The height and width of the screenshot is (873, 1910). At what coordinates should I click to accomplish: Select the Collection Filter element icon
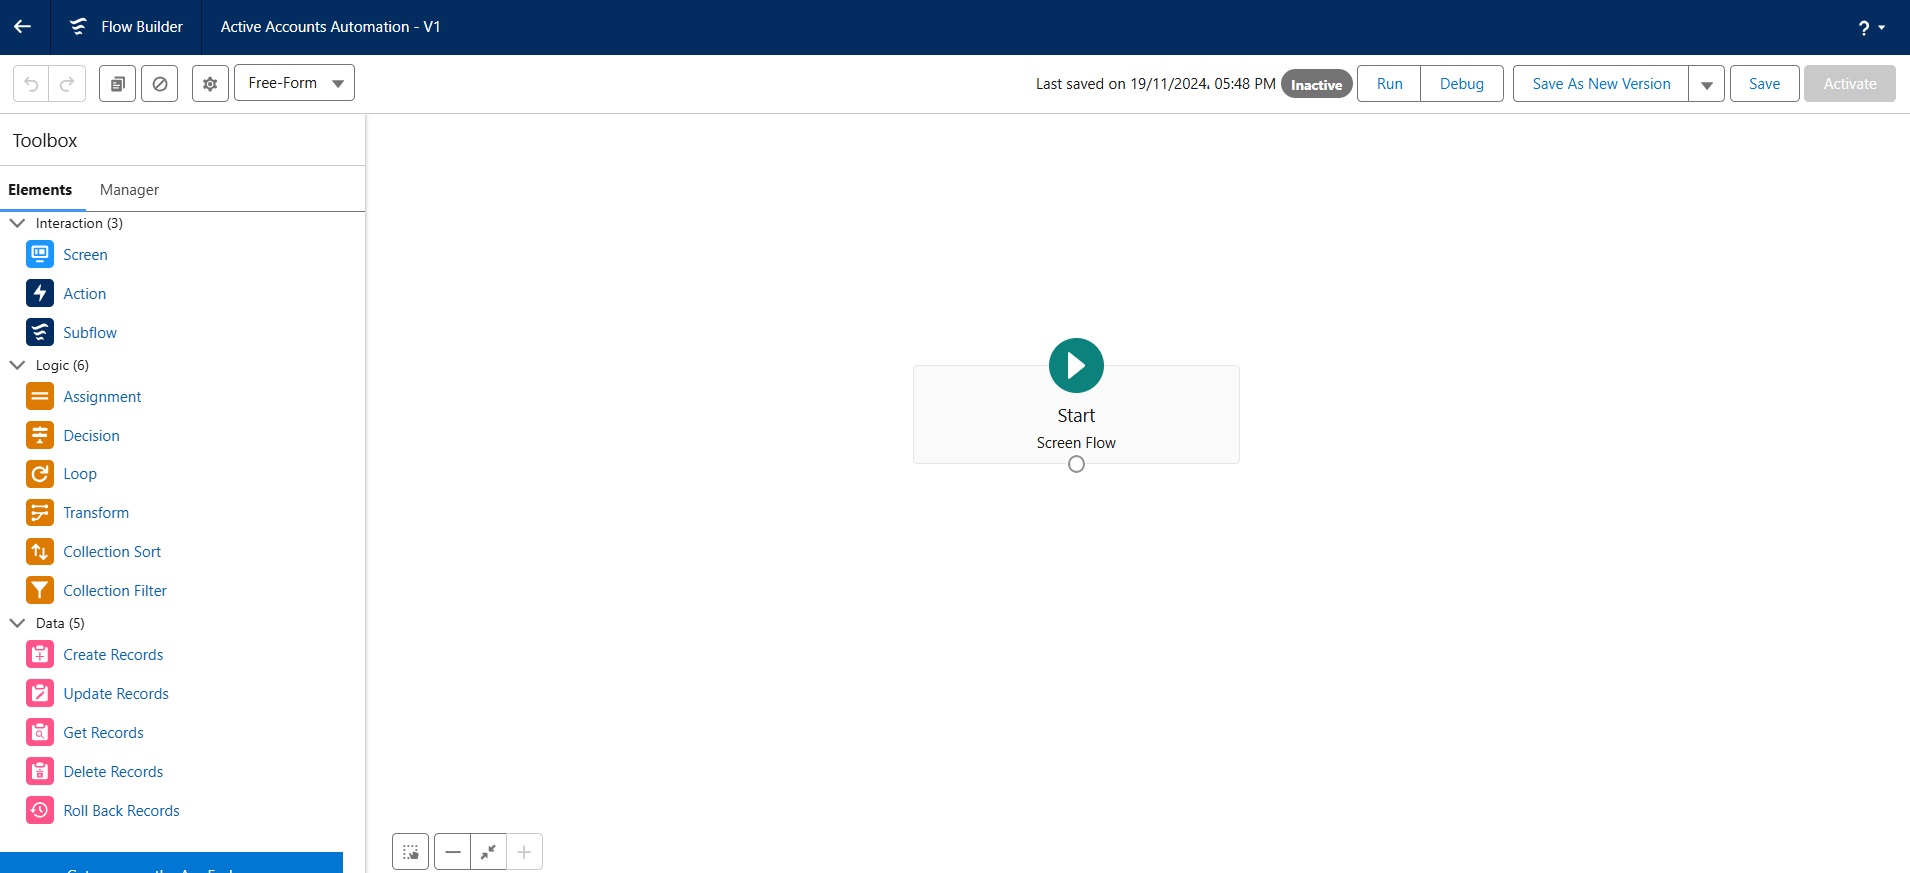point(40,590)
